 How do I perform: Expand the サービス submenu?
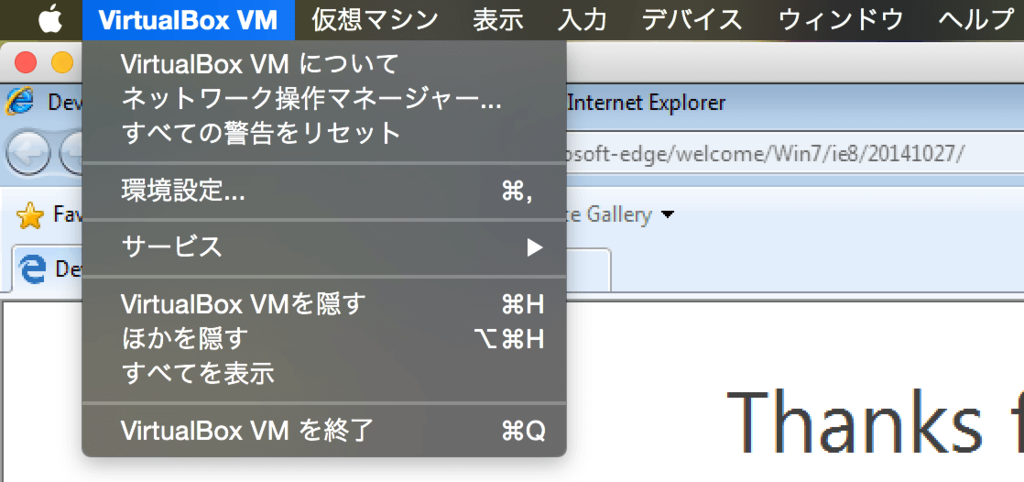tap(324, 247)
